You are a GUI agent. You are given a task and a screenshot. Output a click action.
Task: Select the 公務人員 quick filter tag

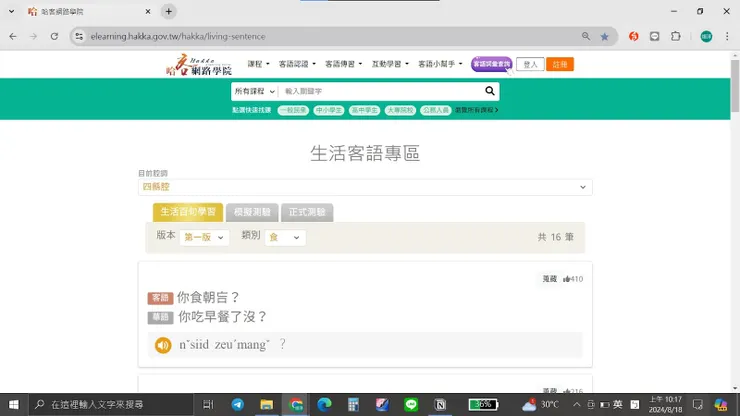click(435, 110)
